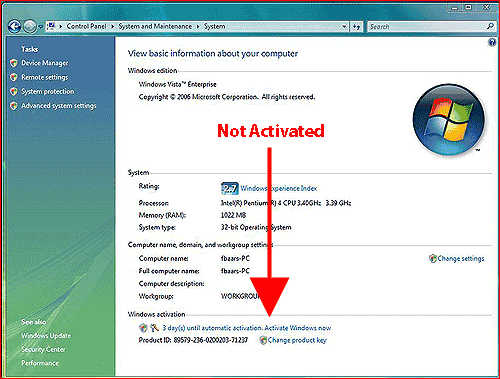500x379 pixels.
Task: Click the shield icon beside activation link
Action: tap(143, 328)
